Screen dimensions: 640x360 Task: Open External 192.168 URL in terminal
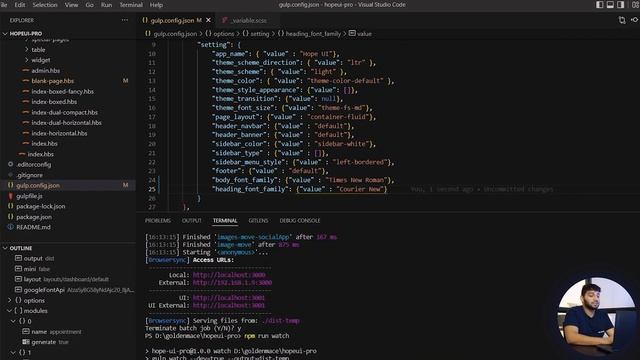[x=232, y=282]
